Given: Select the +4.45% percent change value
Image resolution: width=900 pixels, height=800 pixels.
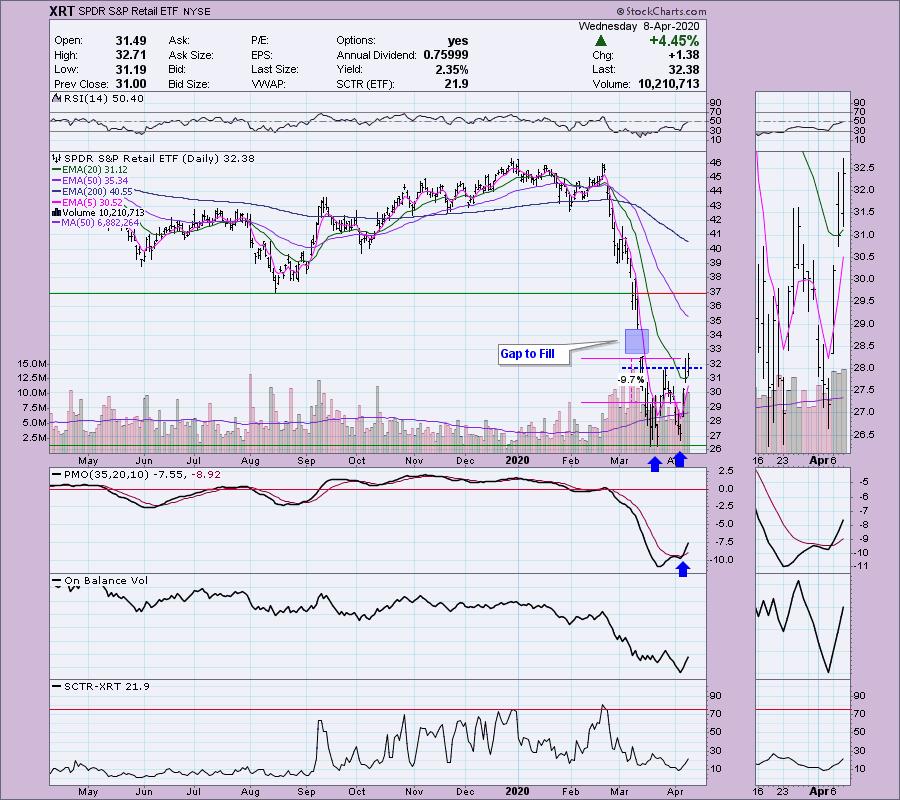Looking at the screenshot, I should click(674, 41).
